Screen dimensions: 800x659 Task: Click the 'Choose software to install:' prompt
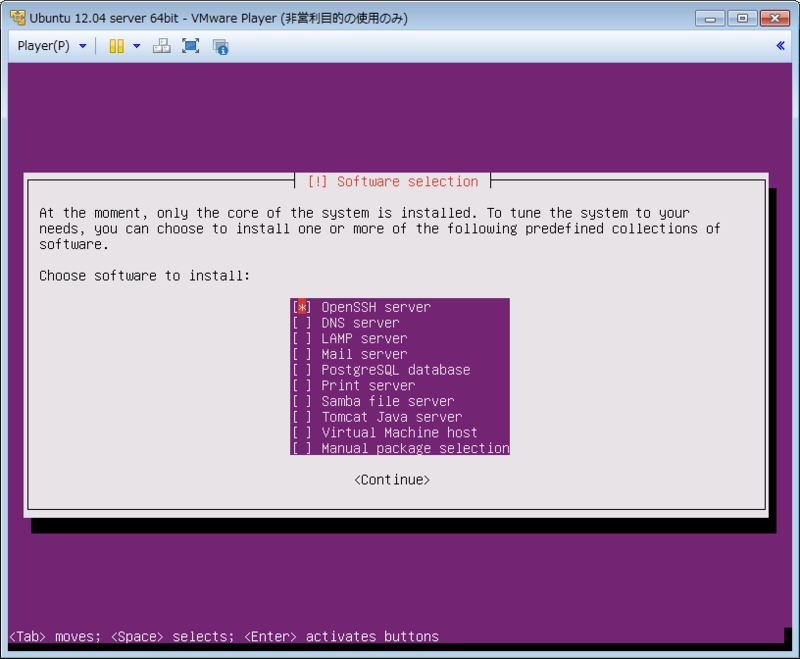144,276
